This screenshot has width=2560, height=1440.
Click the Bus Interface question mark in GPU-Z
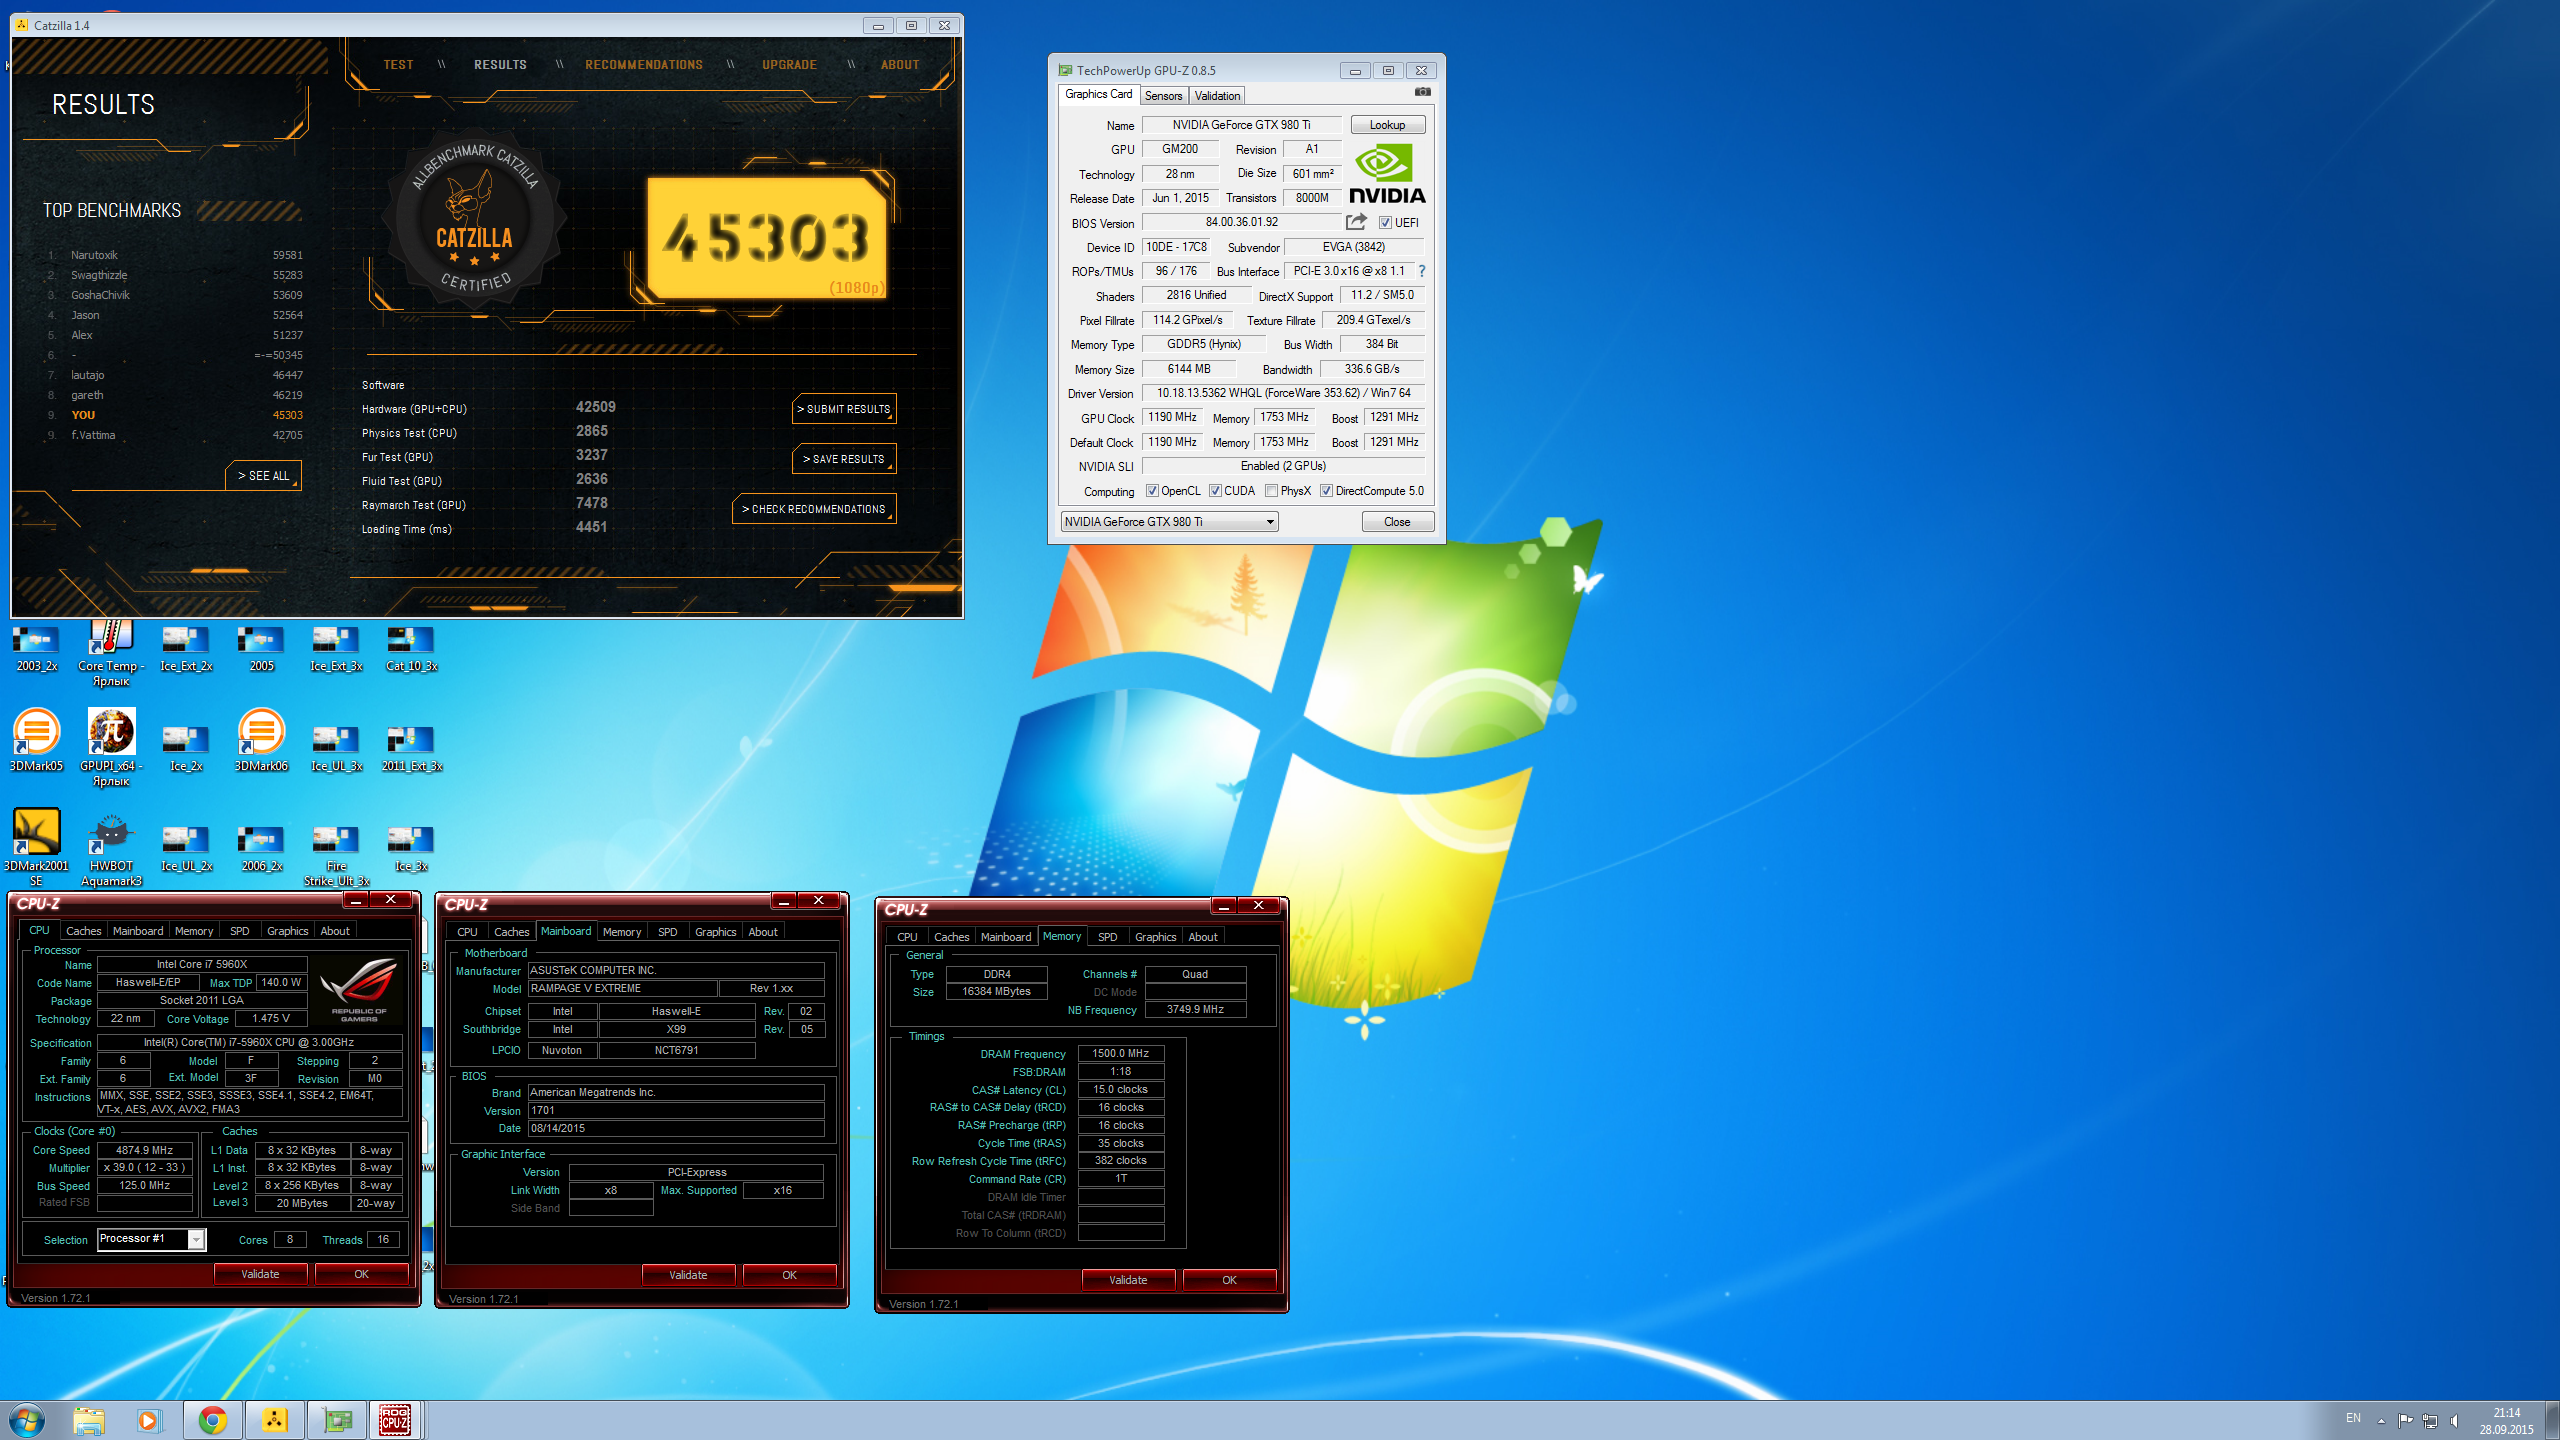pos(1421,271)
